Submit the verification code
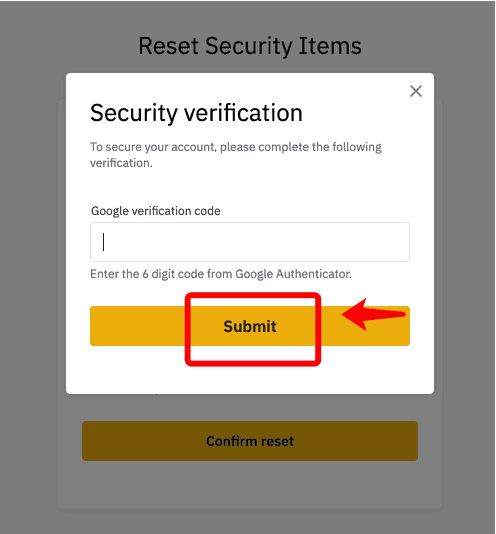The width and height of the screenshot is (496, 534). point(250,326)
